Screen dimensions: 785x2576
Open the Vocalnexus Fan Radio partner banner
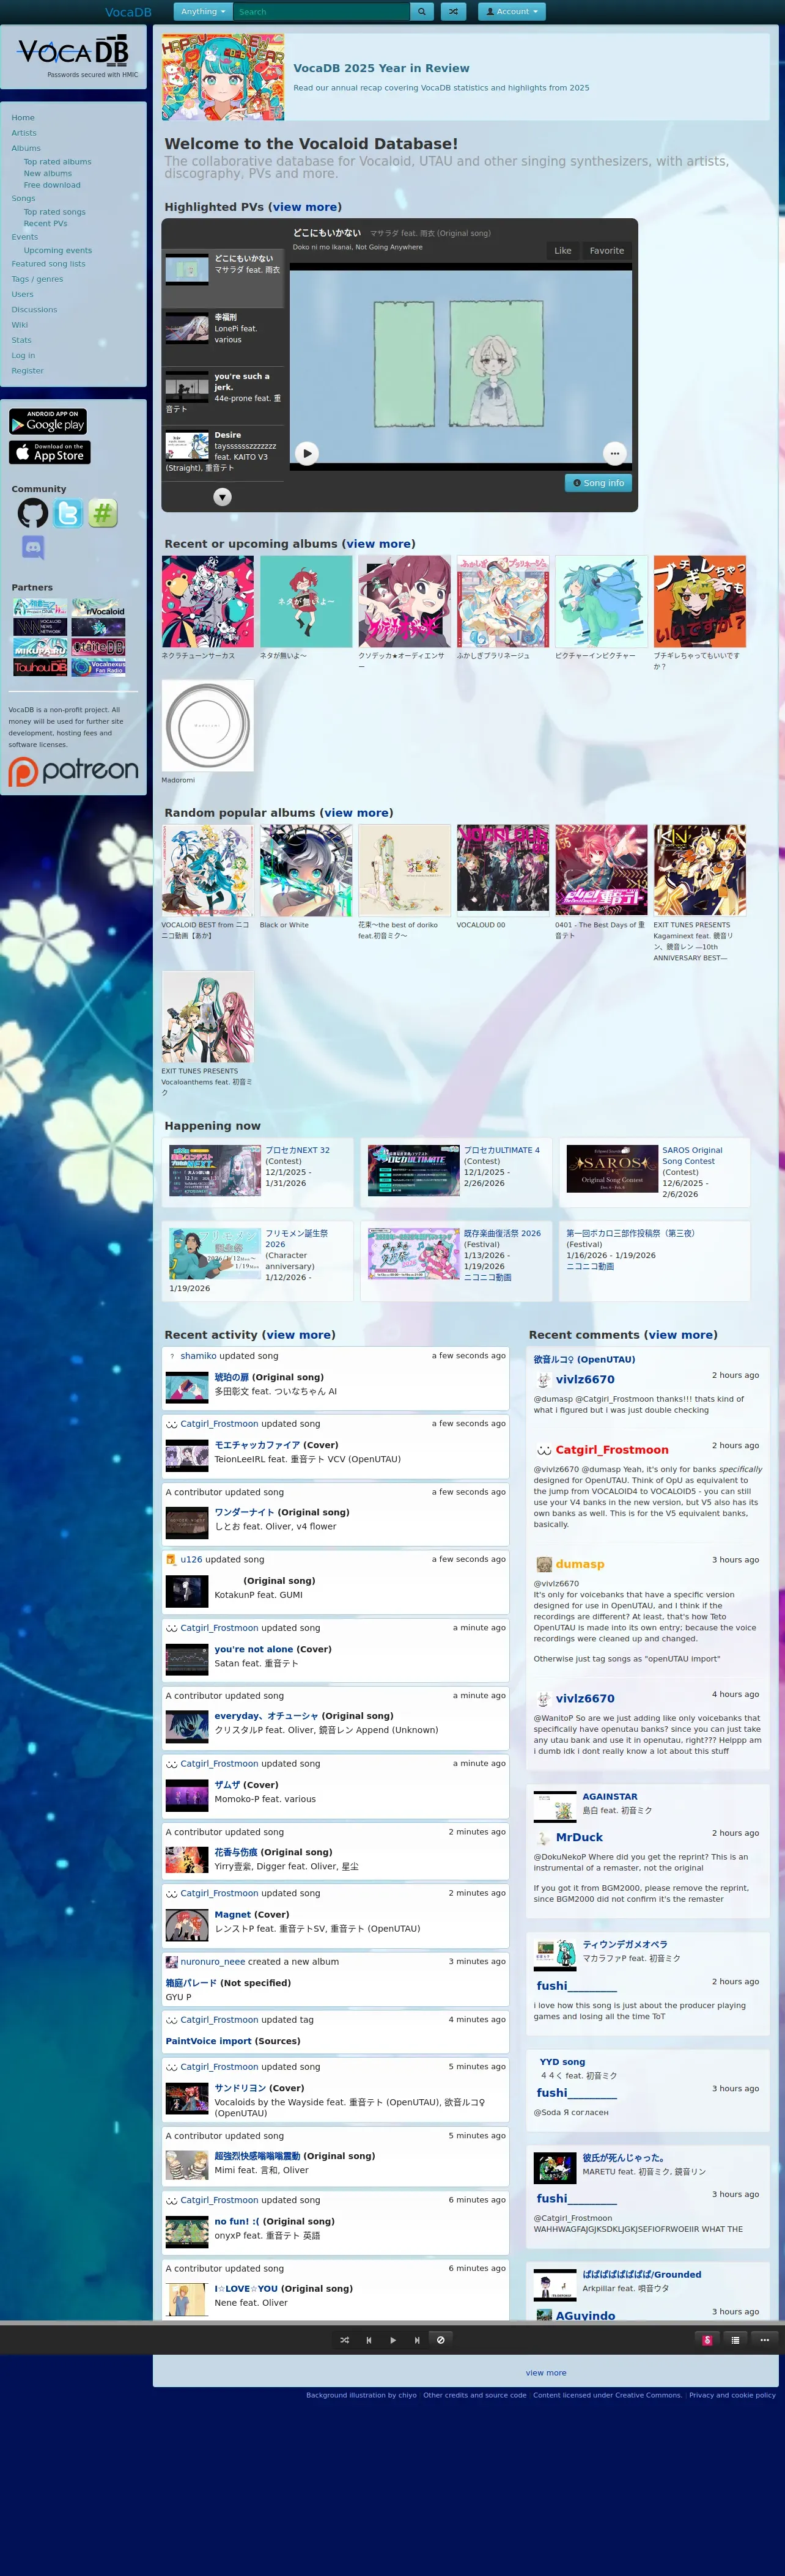point(99,667)
